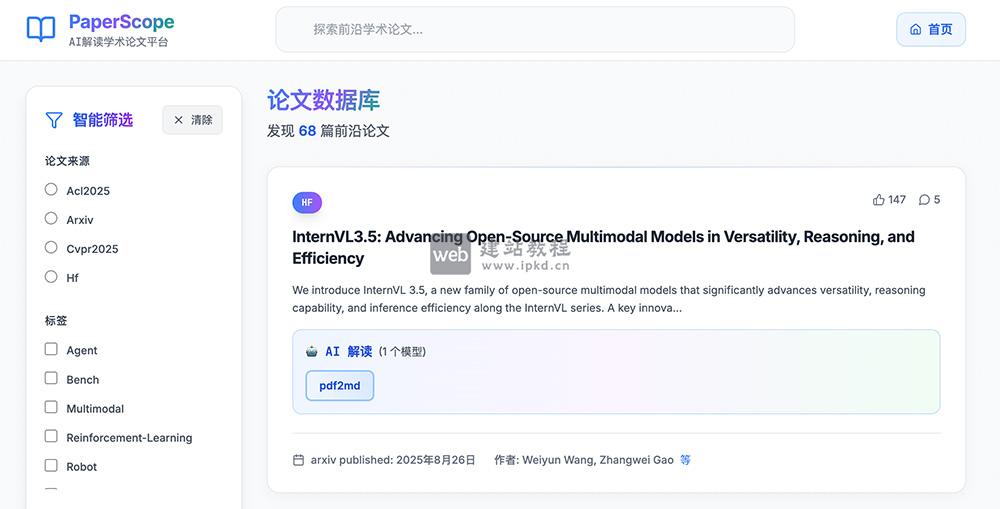Click the paper abstract starting 'We introduce InternVL 3.5'
The width and height of the screenshot is (1000, 509).
609,299
